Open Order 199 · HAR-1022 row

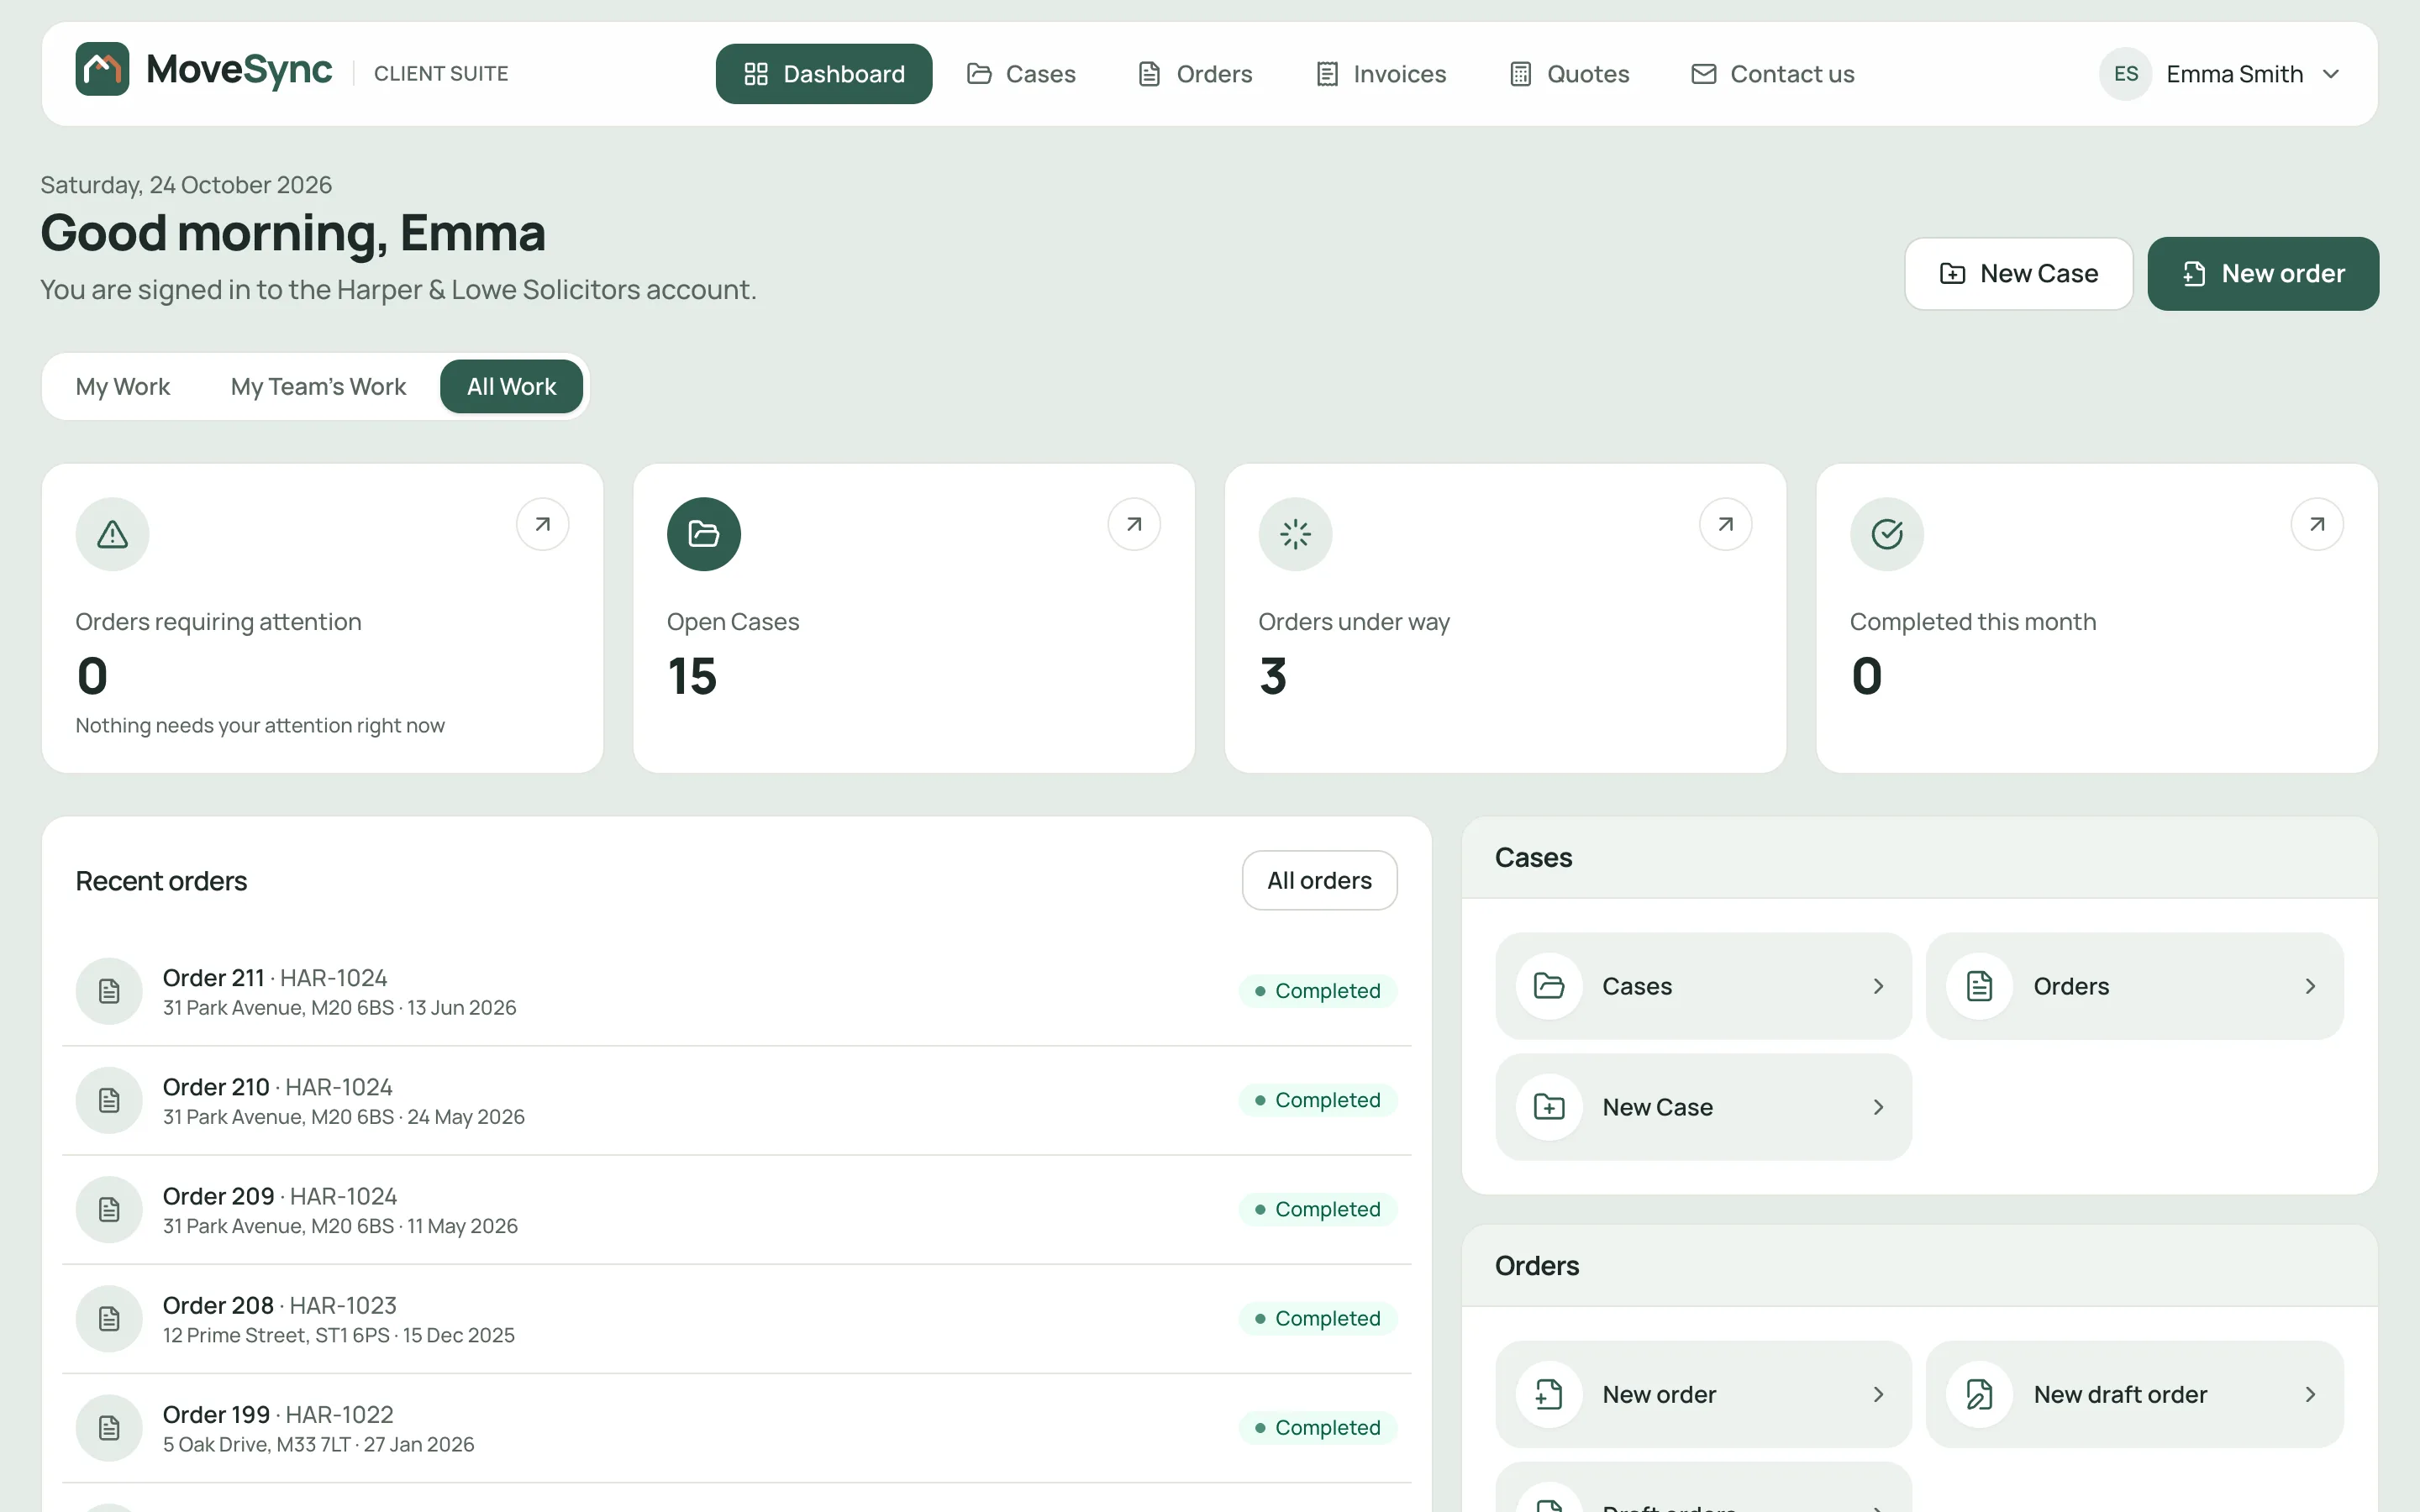pos(736,1428)
